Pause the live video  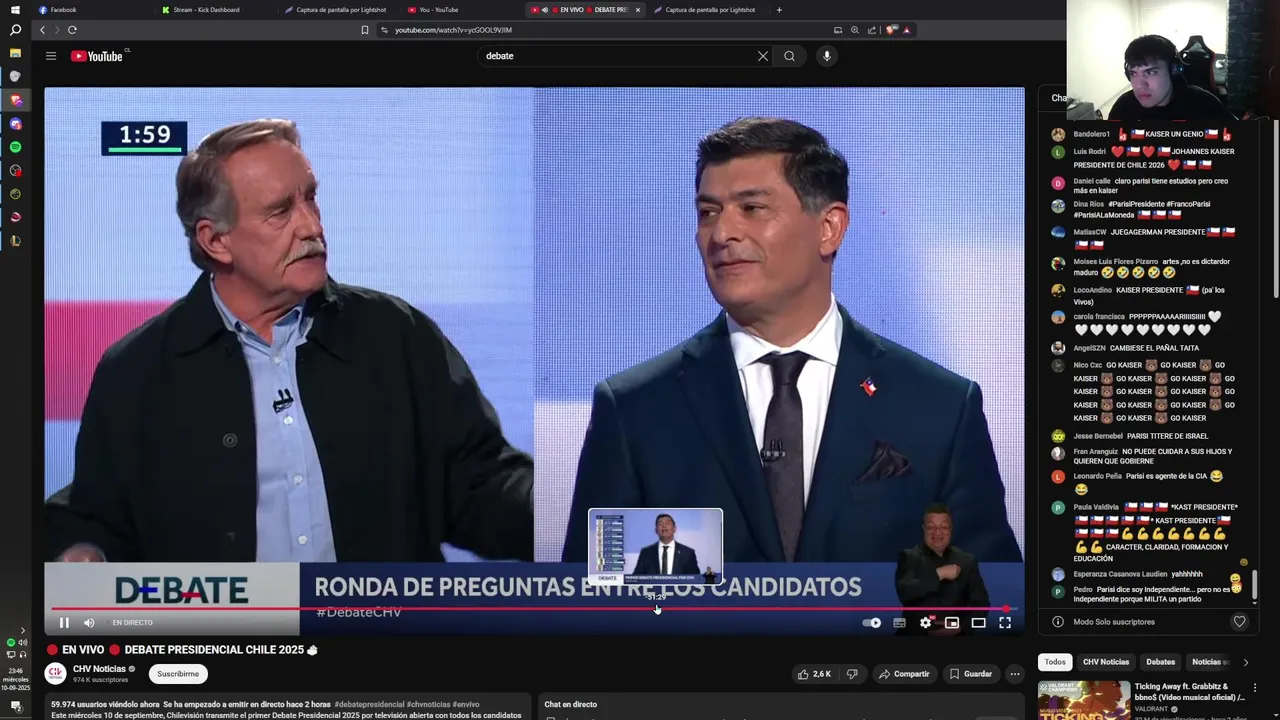[64, 622]
